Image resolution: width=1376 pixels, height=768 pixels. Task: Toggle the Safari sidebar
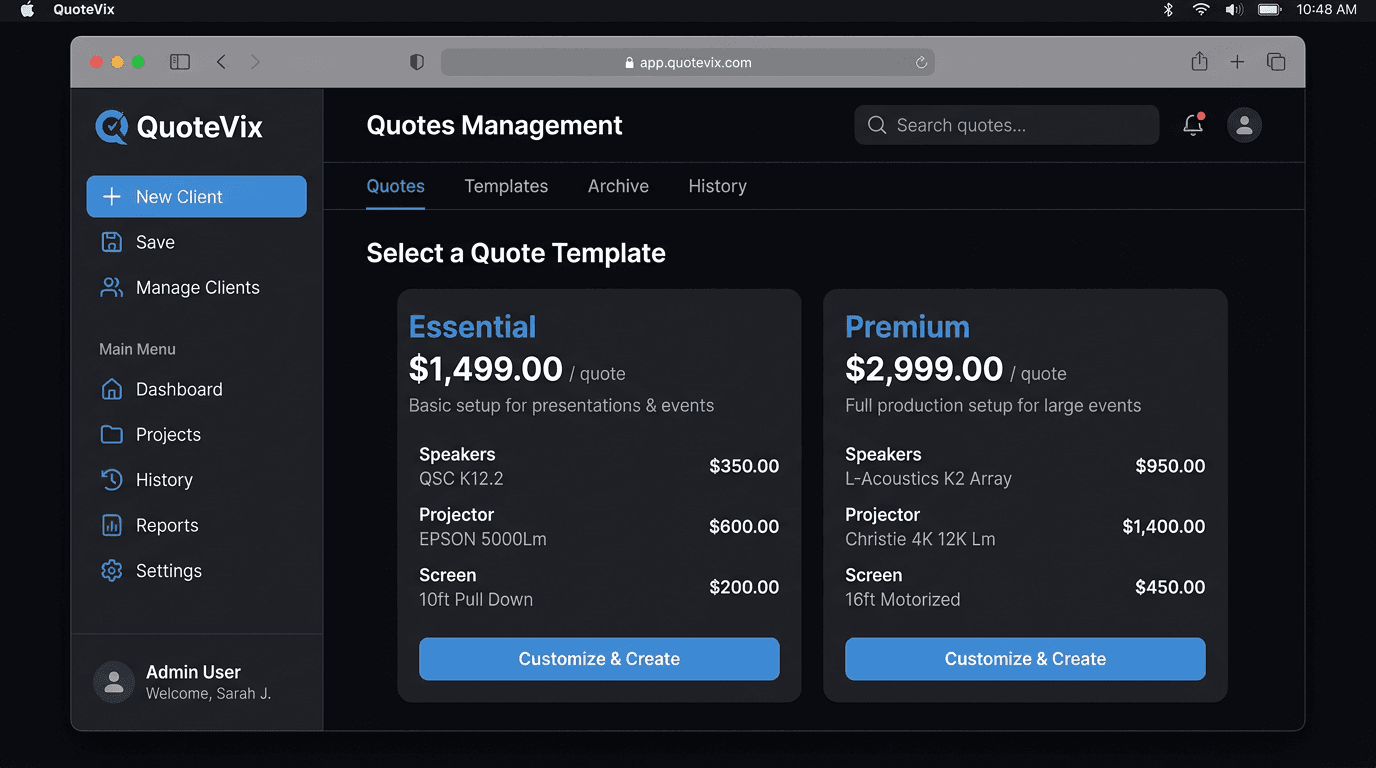180,61
